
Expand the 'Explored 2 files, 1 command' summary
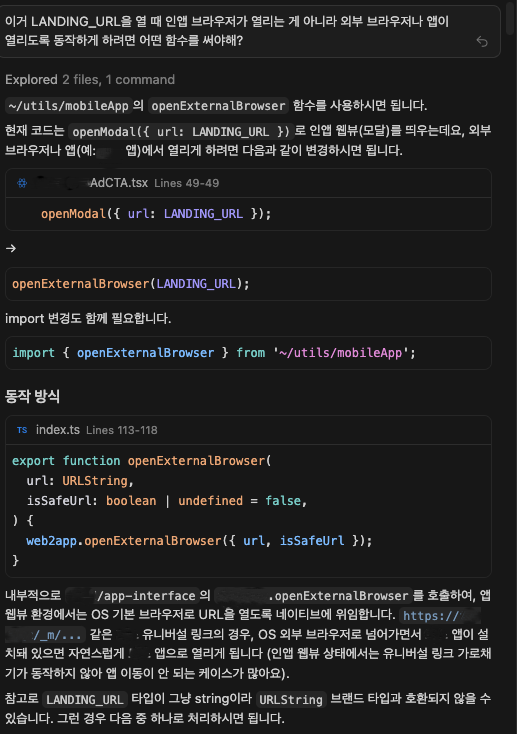point(90,80)
